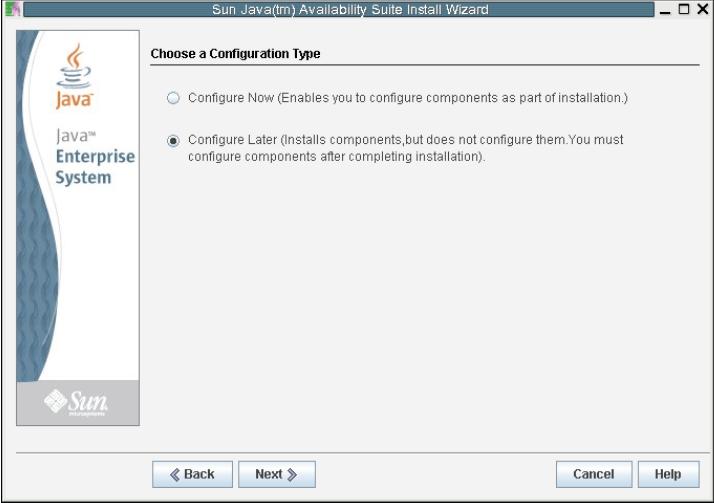The image size is (714, 503).
Task: Click the Sun Microsystems logo
Action: [76, 402]
